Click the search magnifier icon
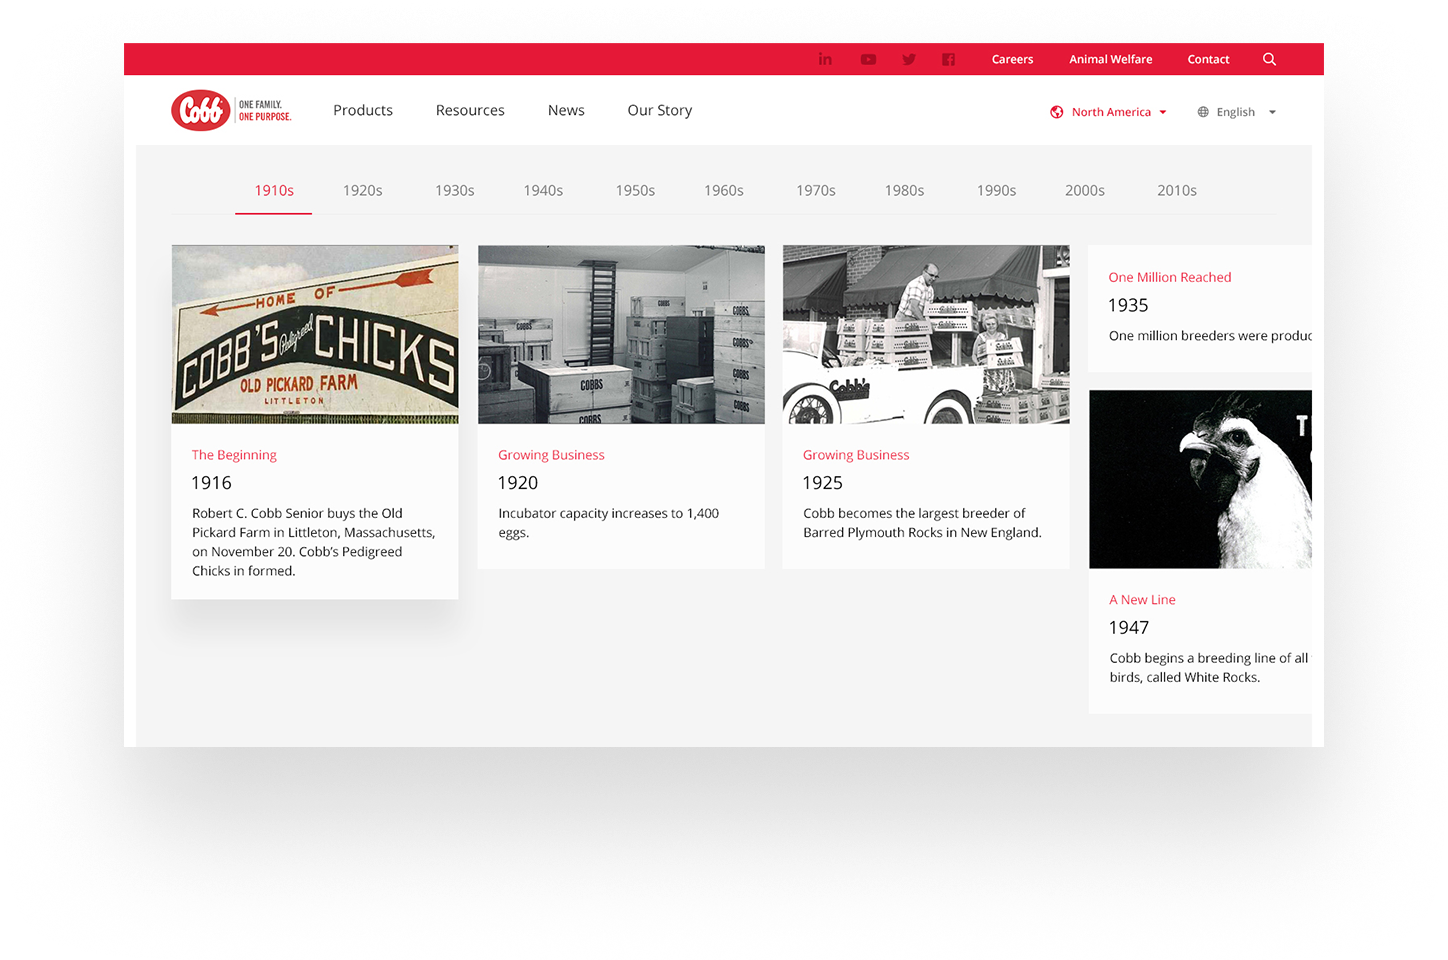The width and height of the screenshot is (1448, 960). pyautogui.click(x=1269, y=59)
